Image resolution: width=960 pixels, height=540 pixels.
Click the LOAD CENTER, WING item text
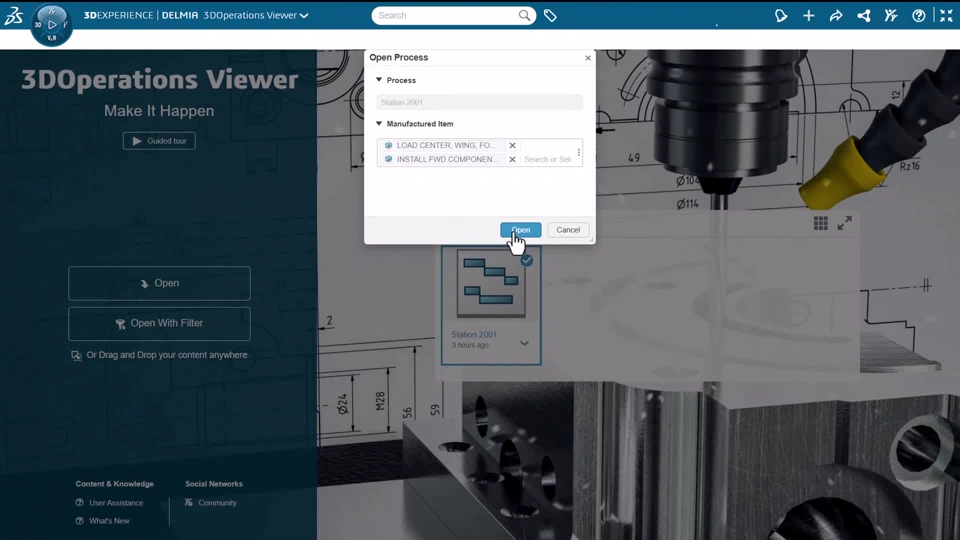[446, 146]
